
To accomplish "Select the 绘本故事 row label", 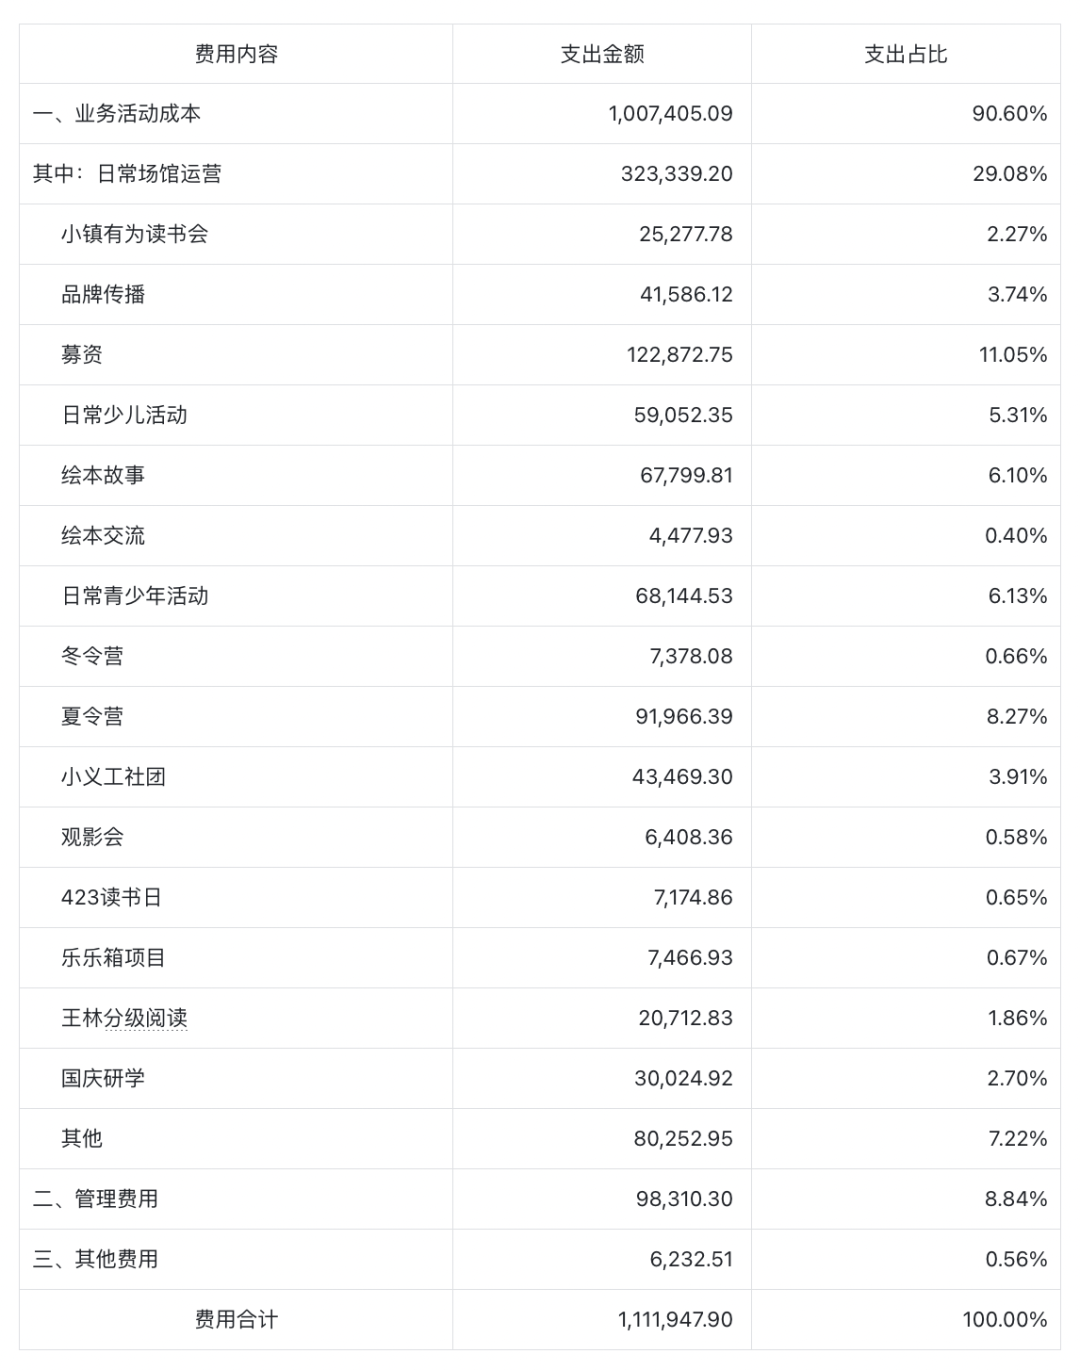I will click(x=103, y=475).
